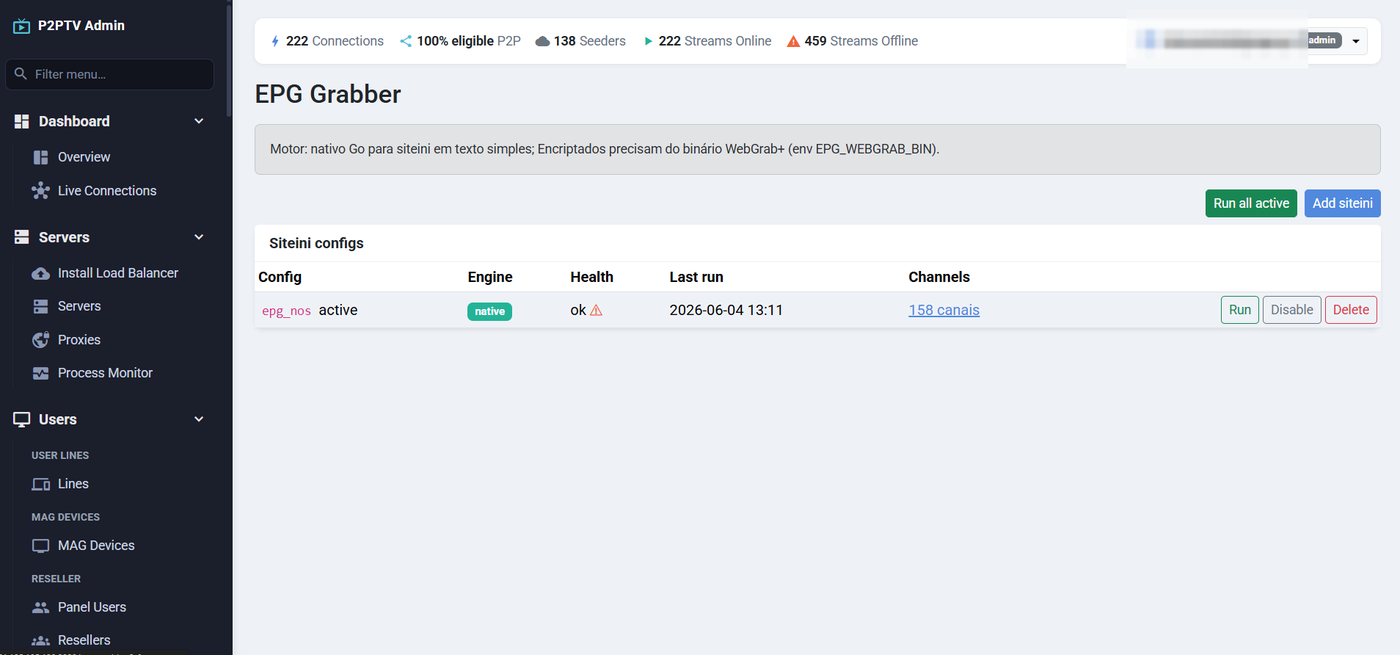Collapse the Users section chevron

198,419
